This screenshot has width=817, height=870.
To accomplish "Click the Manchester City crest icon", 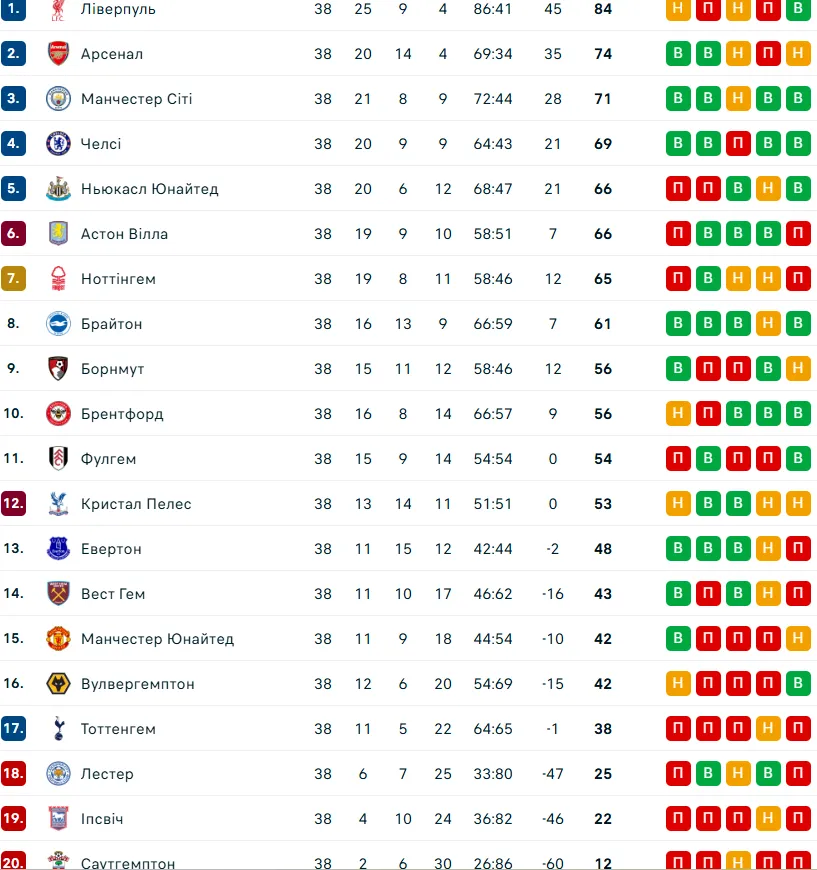I will click(x=58, y=99).
